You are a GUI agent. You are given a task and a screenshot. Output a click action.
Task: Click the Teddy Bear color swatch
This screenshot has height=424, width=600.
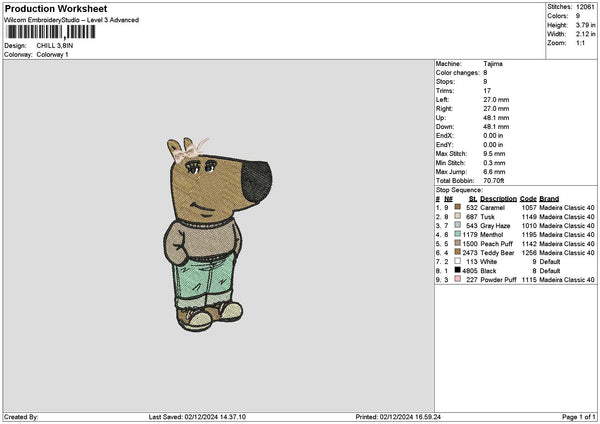pyautogui.click(x=457, y=252)
